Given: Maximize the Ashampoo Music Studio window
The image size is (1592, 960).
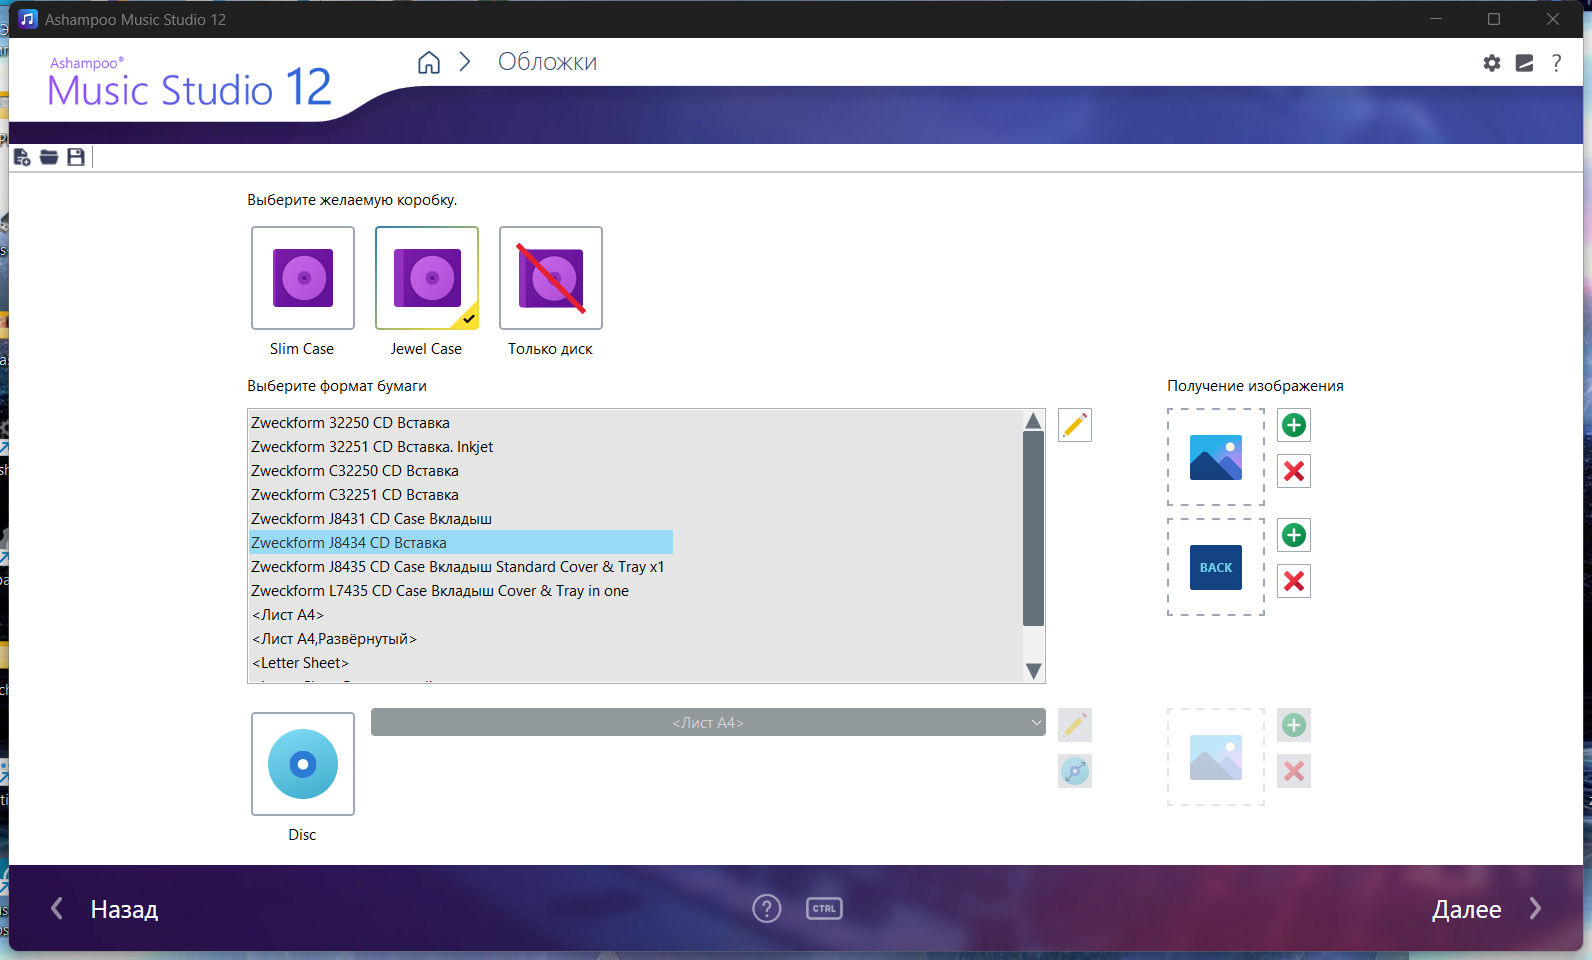Looking at the screenshot, I should (x=1494, y=19).
